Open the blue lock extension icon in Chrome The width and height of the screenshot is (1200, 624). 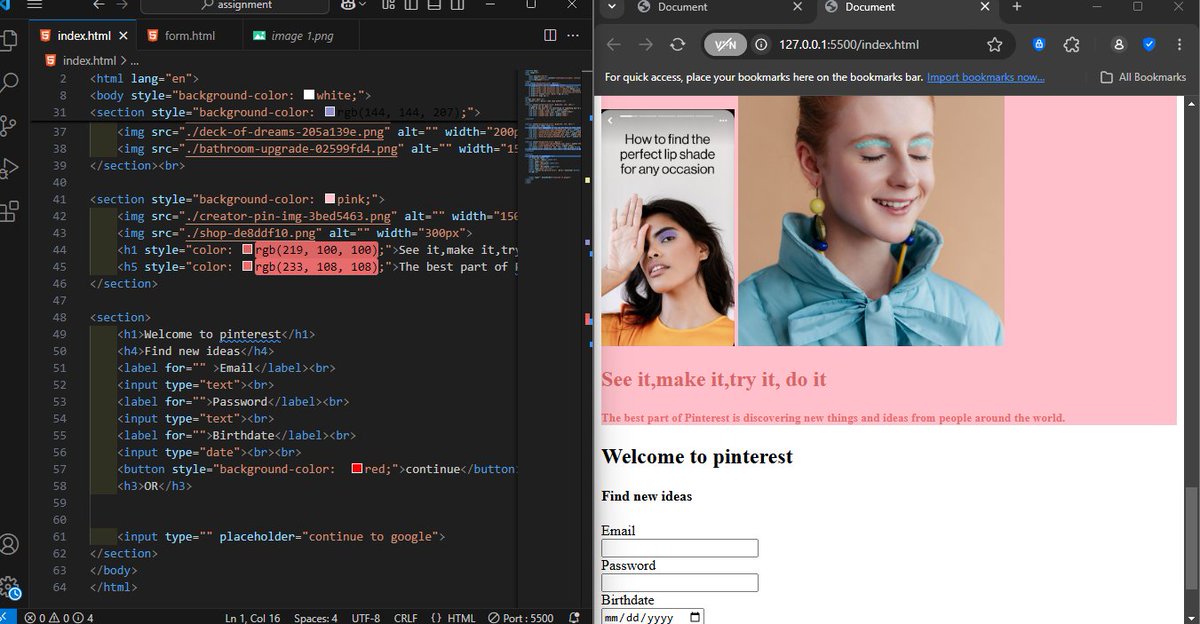1039,44
